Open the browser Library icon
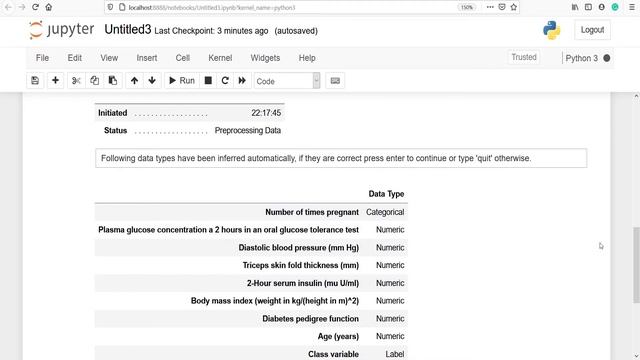Viewport: 640px width, 360px height. 575,7
